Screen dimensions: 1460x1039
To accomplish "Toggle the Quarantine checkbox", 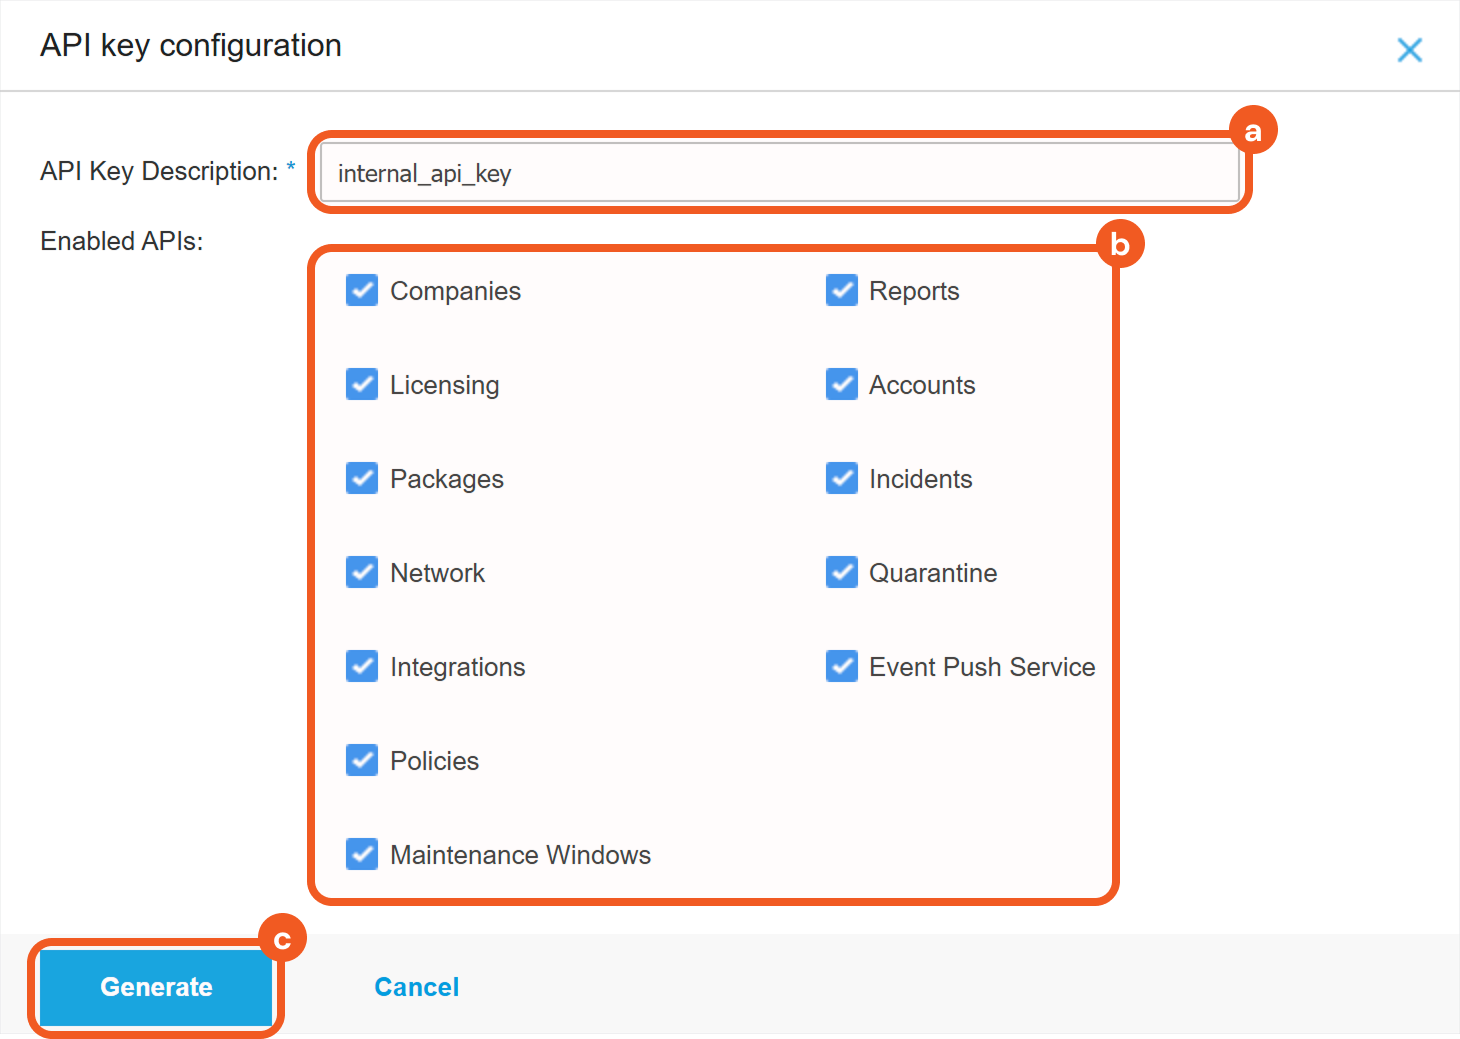I will tap(842, 573).
